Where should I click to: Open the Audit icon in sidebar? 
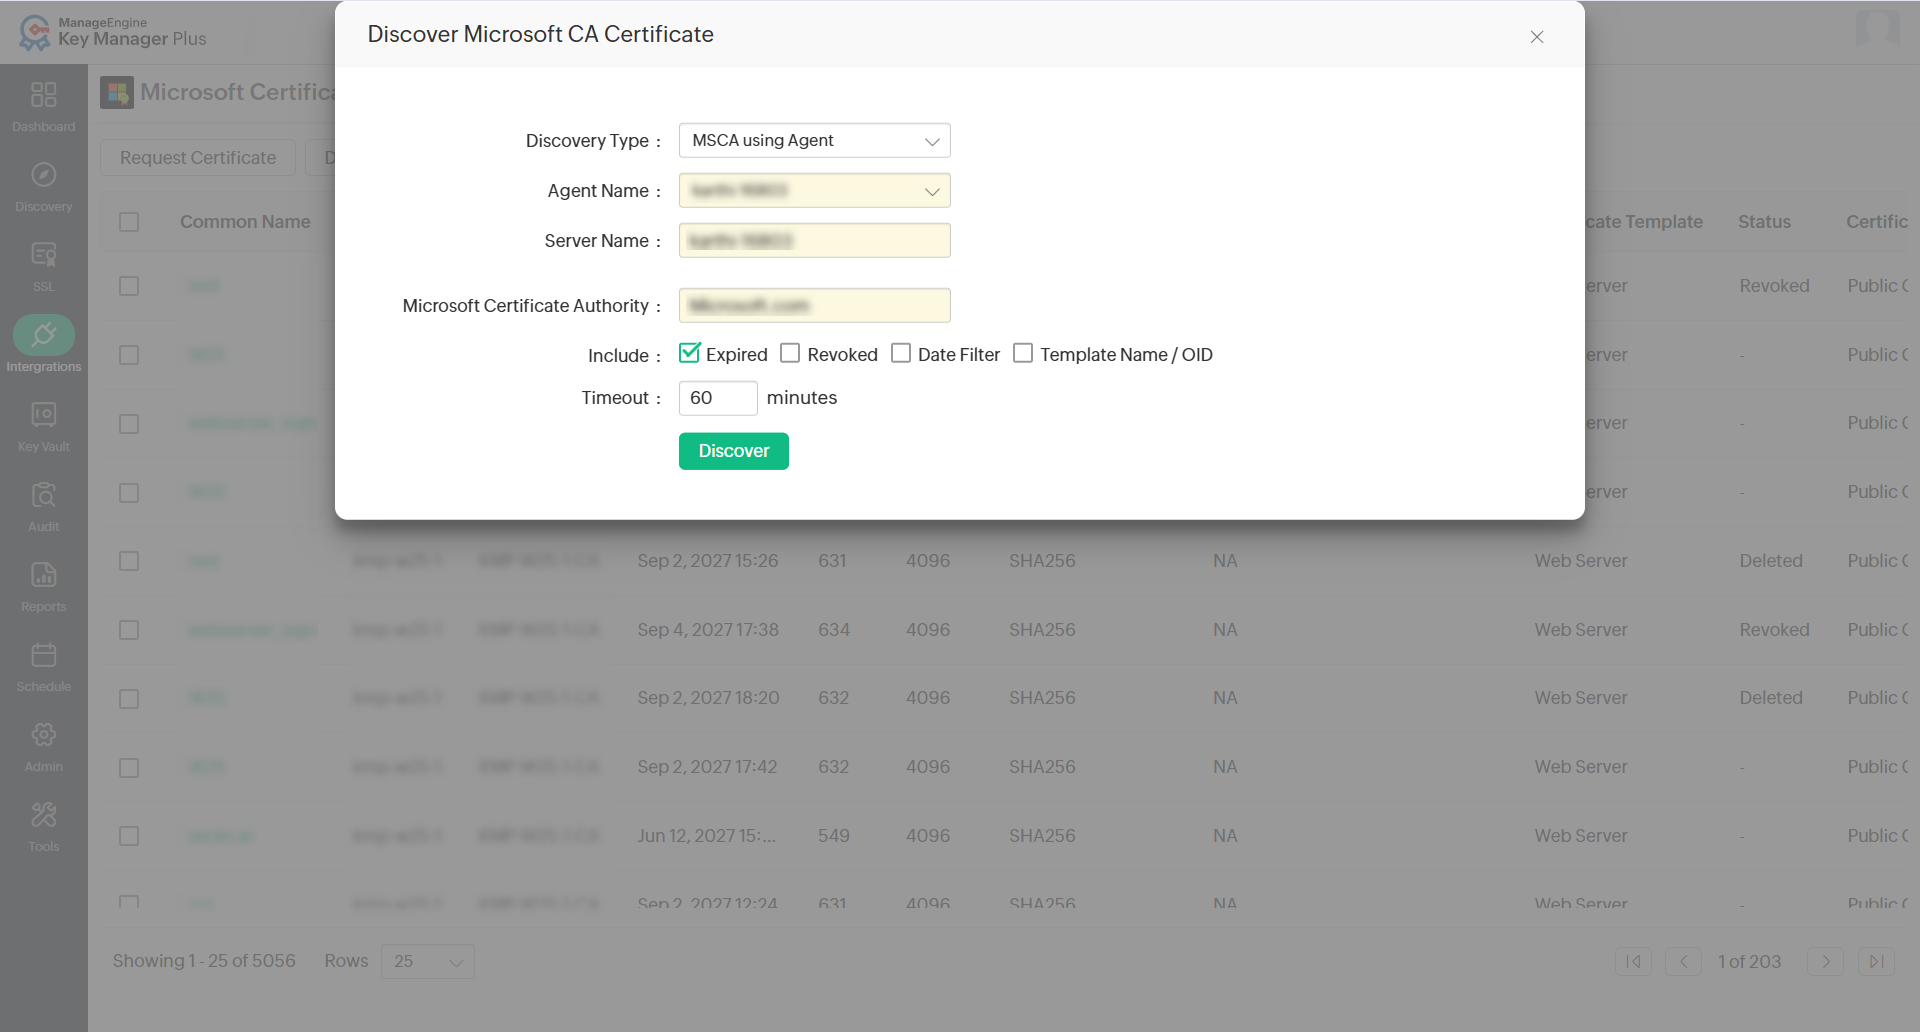[x=44, y=495]
